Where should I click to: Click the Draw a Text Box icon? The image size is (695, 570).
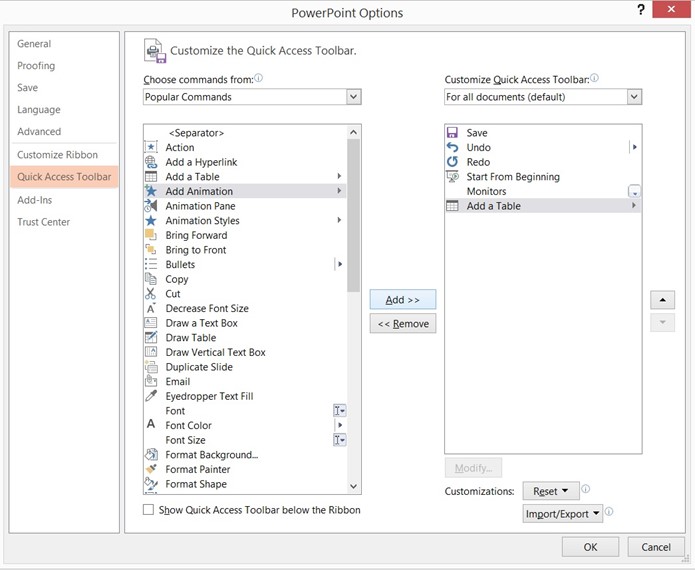[151, 323]
